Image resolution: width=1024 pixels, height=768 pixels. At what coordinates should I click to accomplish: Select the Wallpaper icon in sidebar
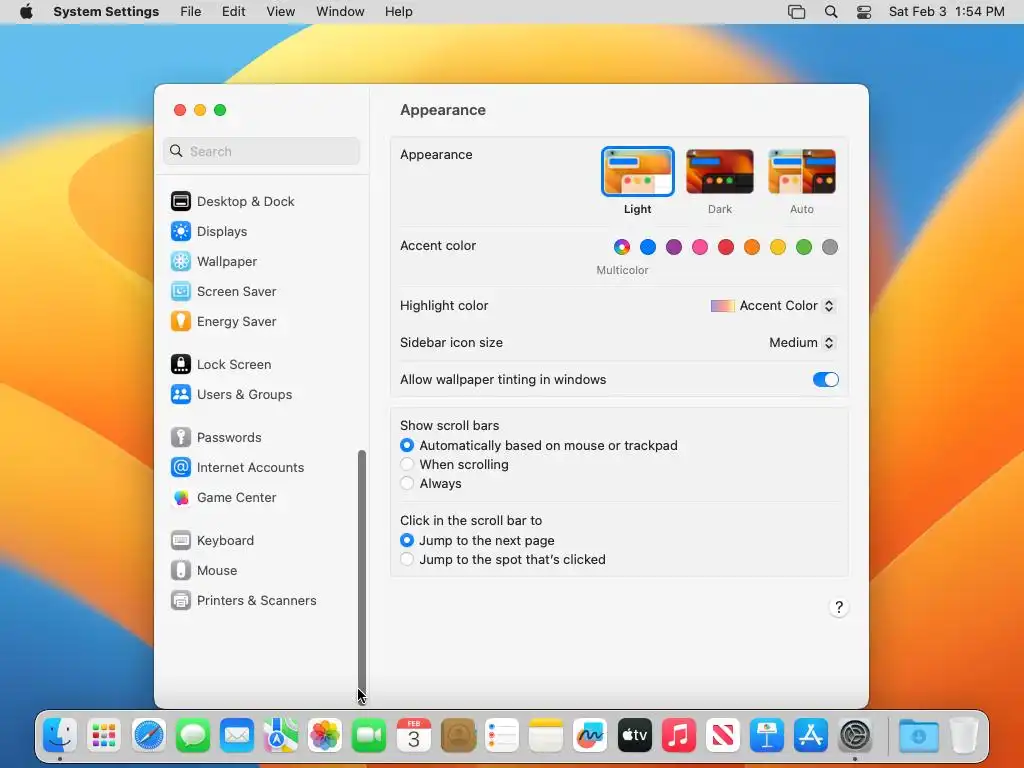click(181, 261)
